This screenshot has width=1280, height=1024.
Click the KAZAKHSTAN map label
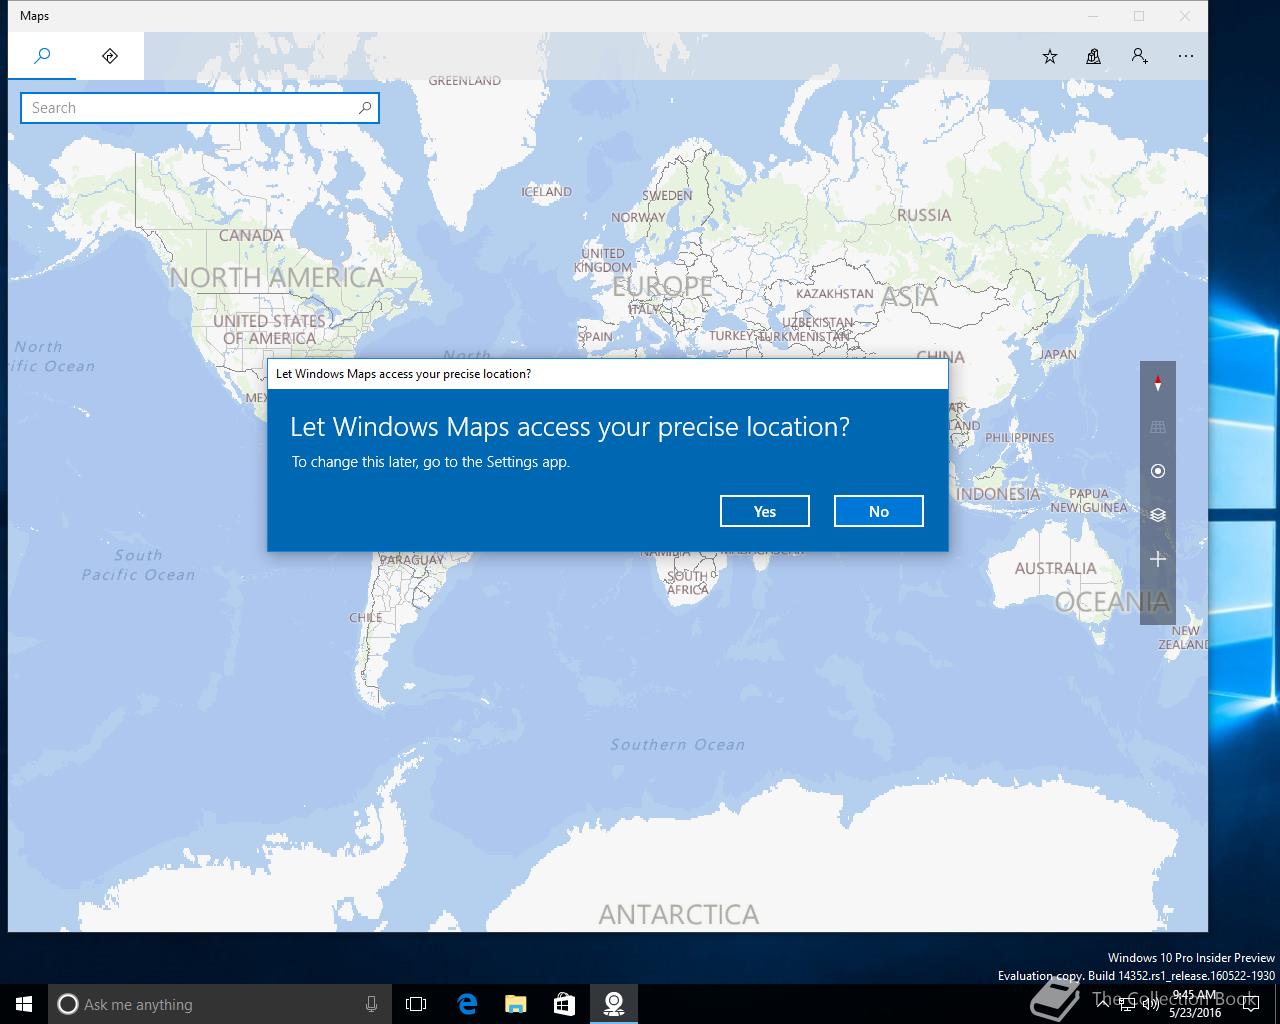click(835, 294)
